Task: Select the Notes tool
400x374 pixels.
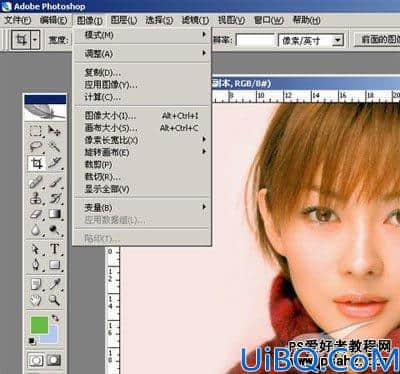Action: pyautogui.click(x=36, y=284)
